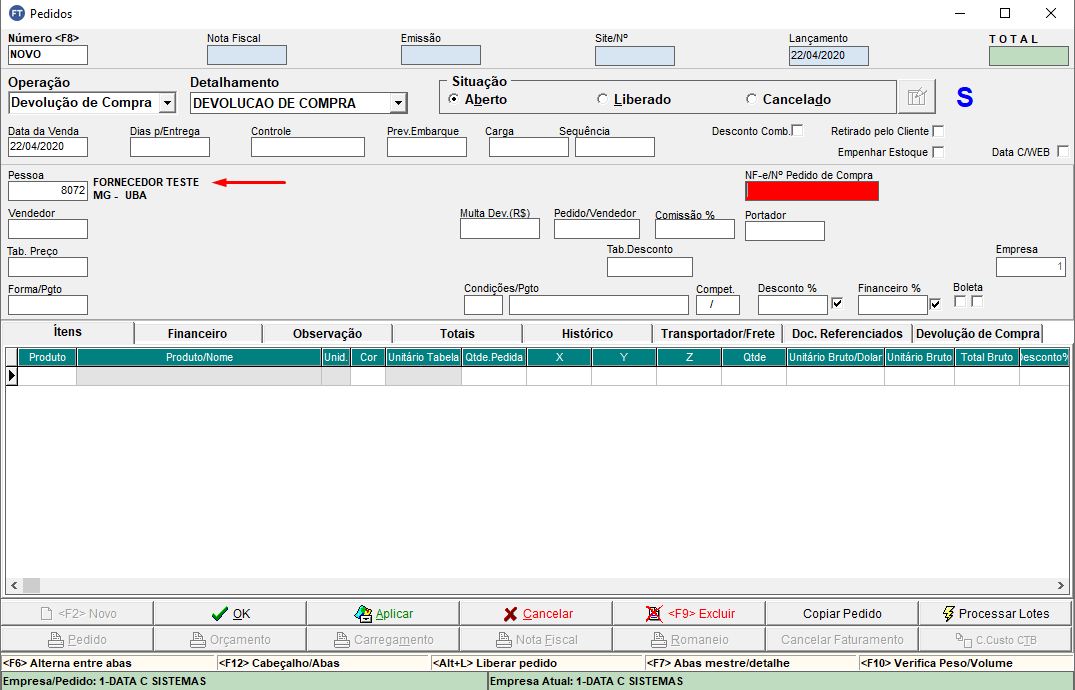Open the Operação dropdown list
This screenshot has height=690, width=1075.
point(167,102)
